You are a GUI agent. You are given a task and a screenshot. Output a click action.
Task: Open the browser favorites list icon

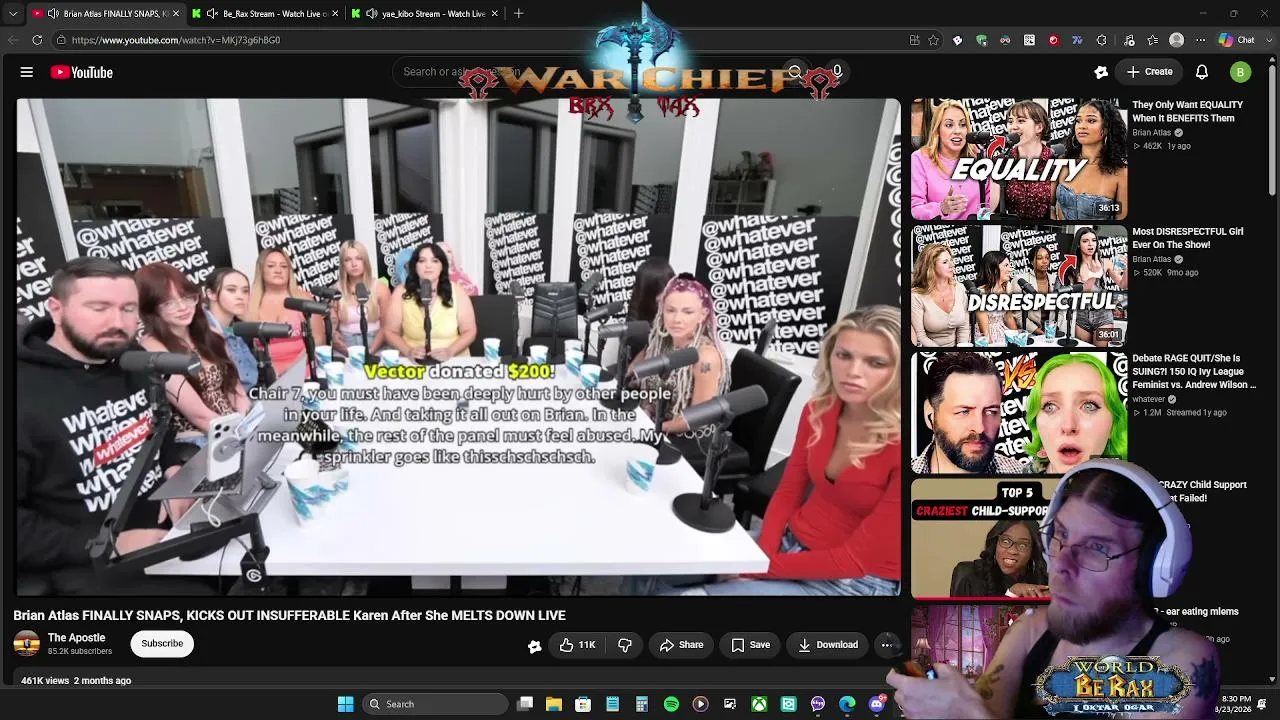[x=1153, y=40]
